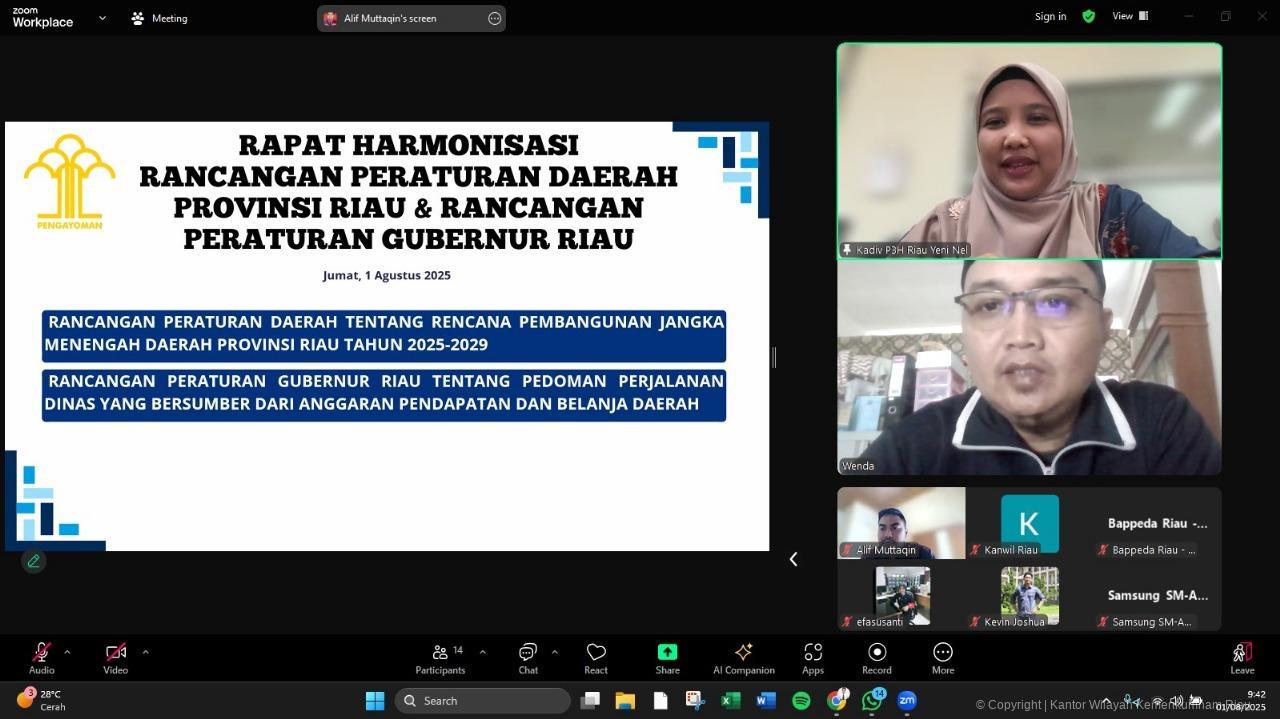This screenshot has height=719, width=1280.
Task: Expand the audio options arrow
Action: pos(67,652)
